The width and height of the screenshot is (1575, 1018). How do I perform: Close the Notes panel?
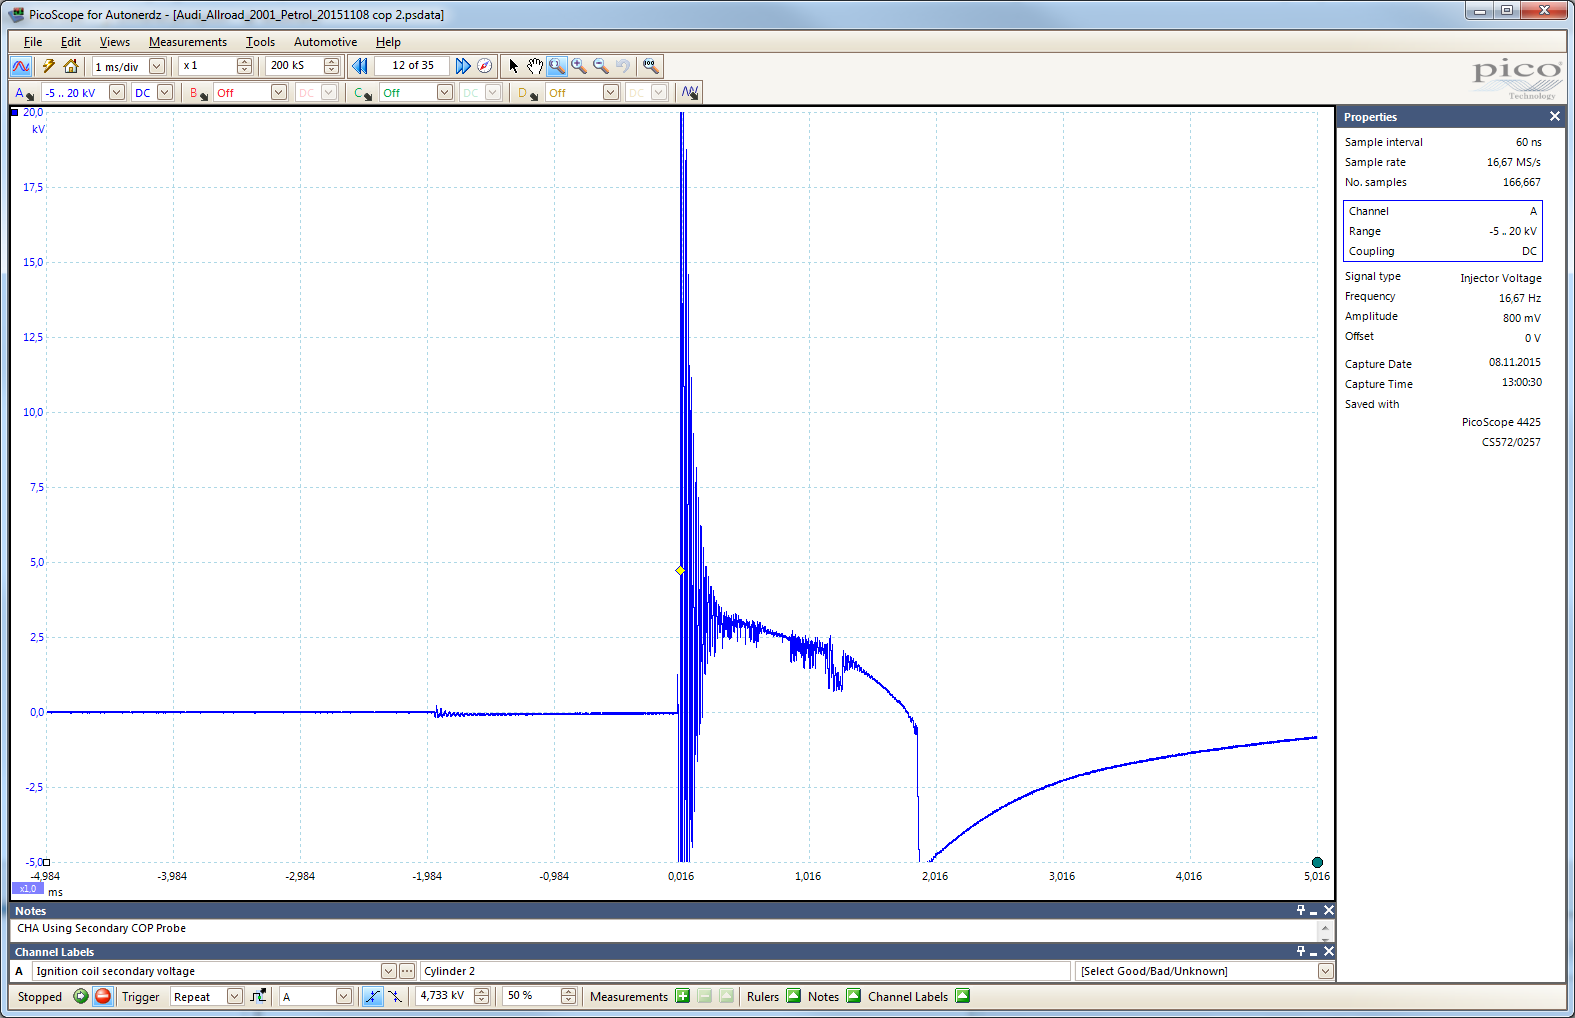[x=1329, y=910]
